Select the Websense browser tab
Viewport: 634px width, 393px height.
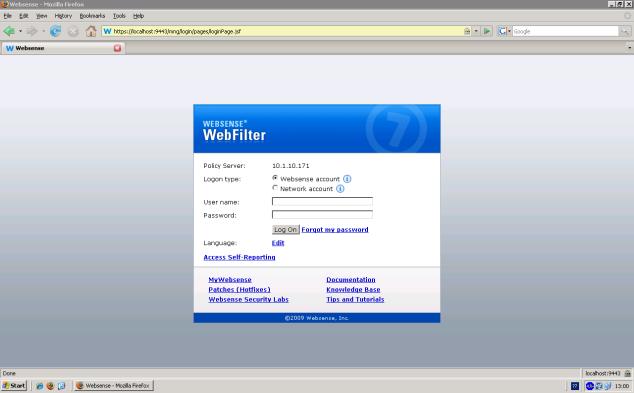(63, 48)
